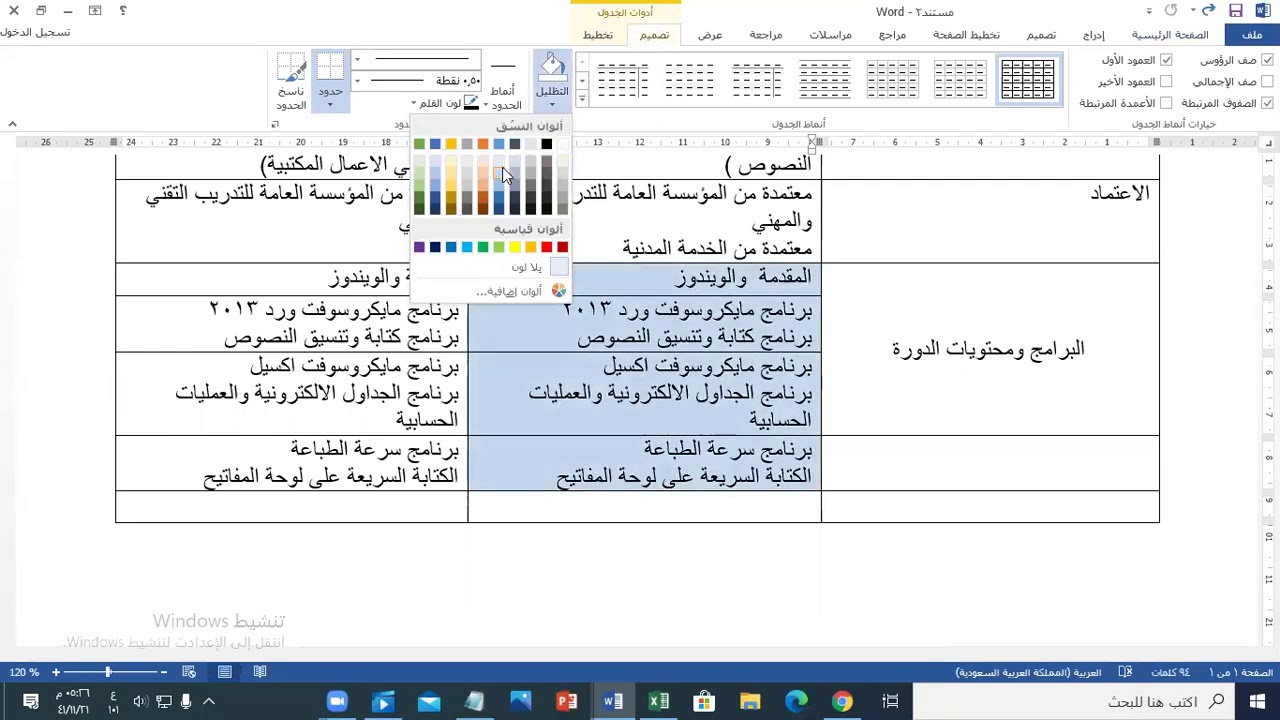This screenshot has height=720, width=1280.
Task: Toggle Header Row (صف الرؤوس) checkbox
Action: pyautogui.click(x=1266, y=60)
